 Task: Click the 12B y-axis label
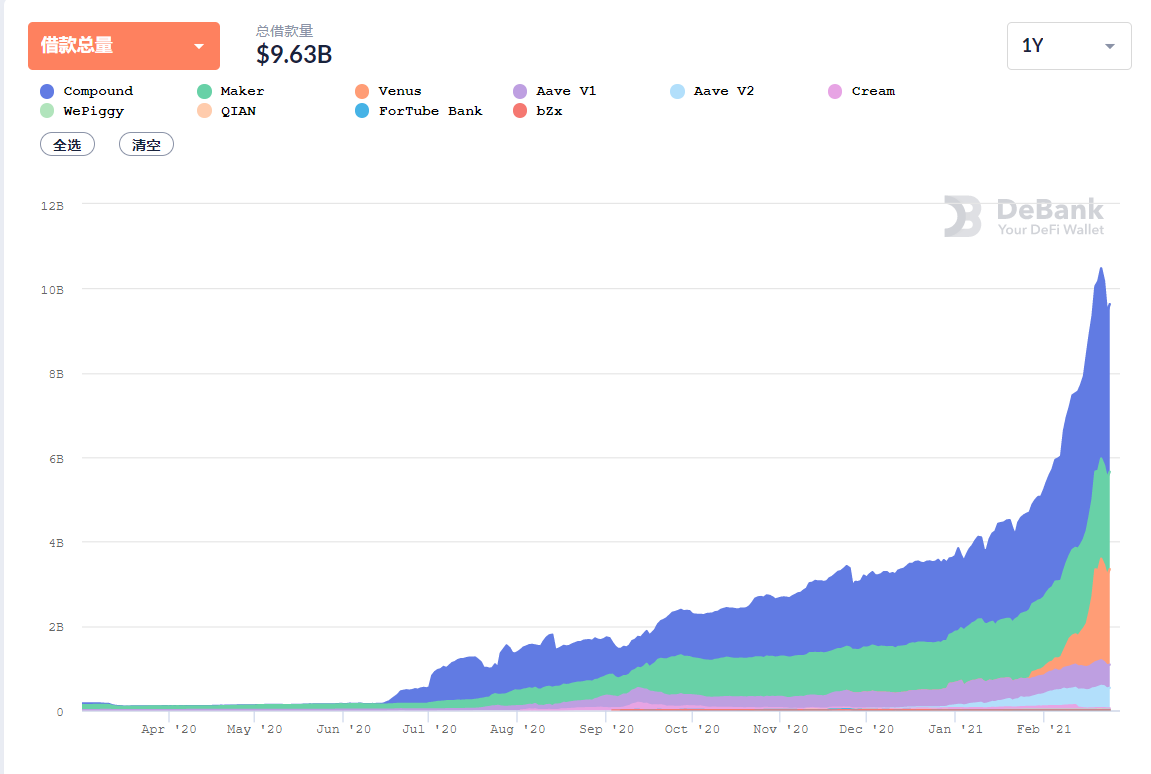(52, 206)
